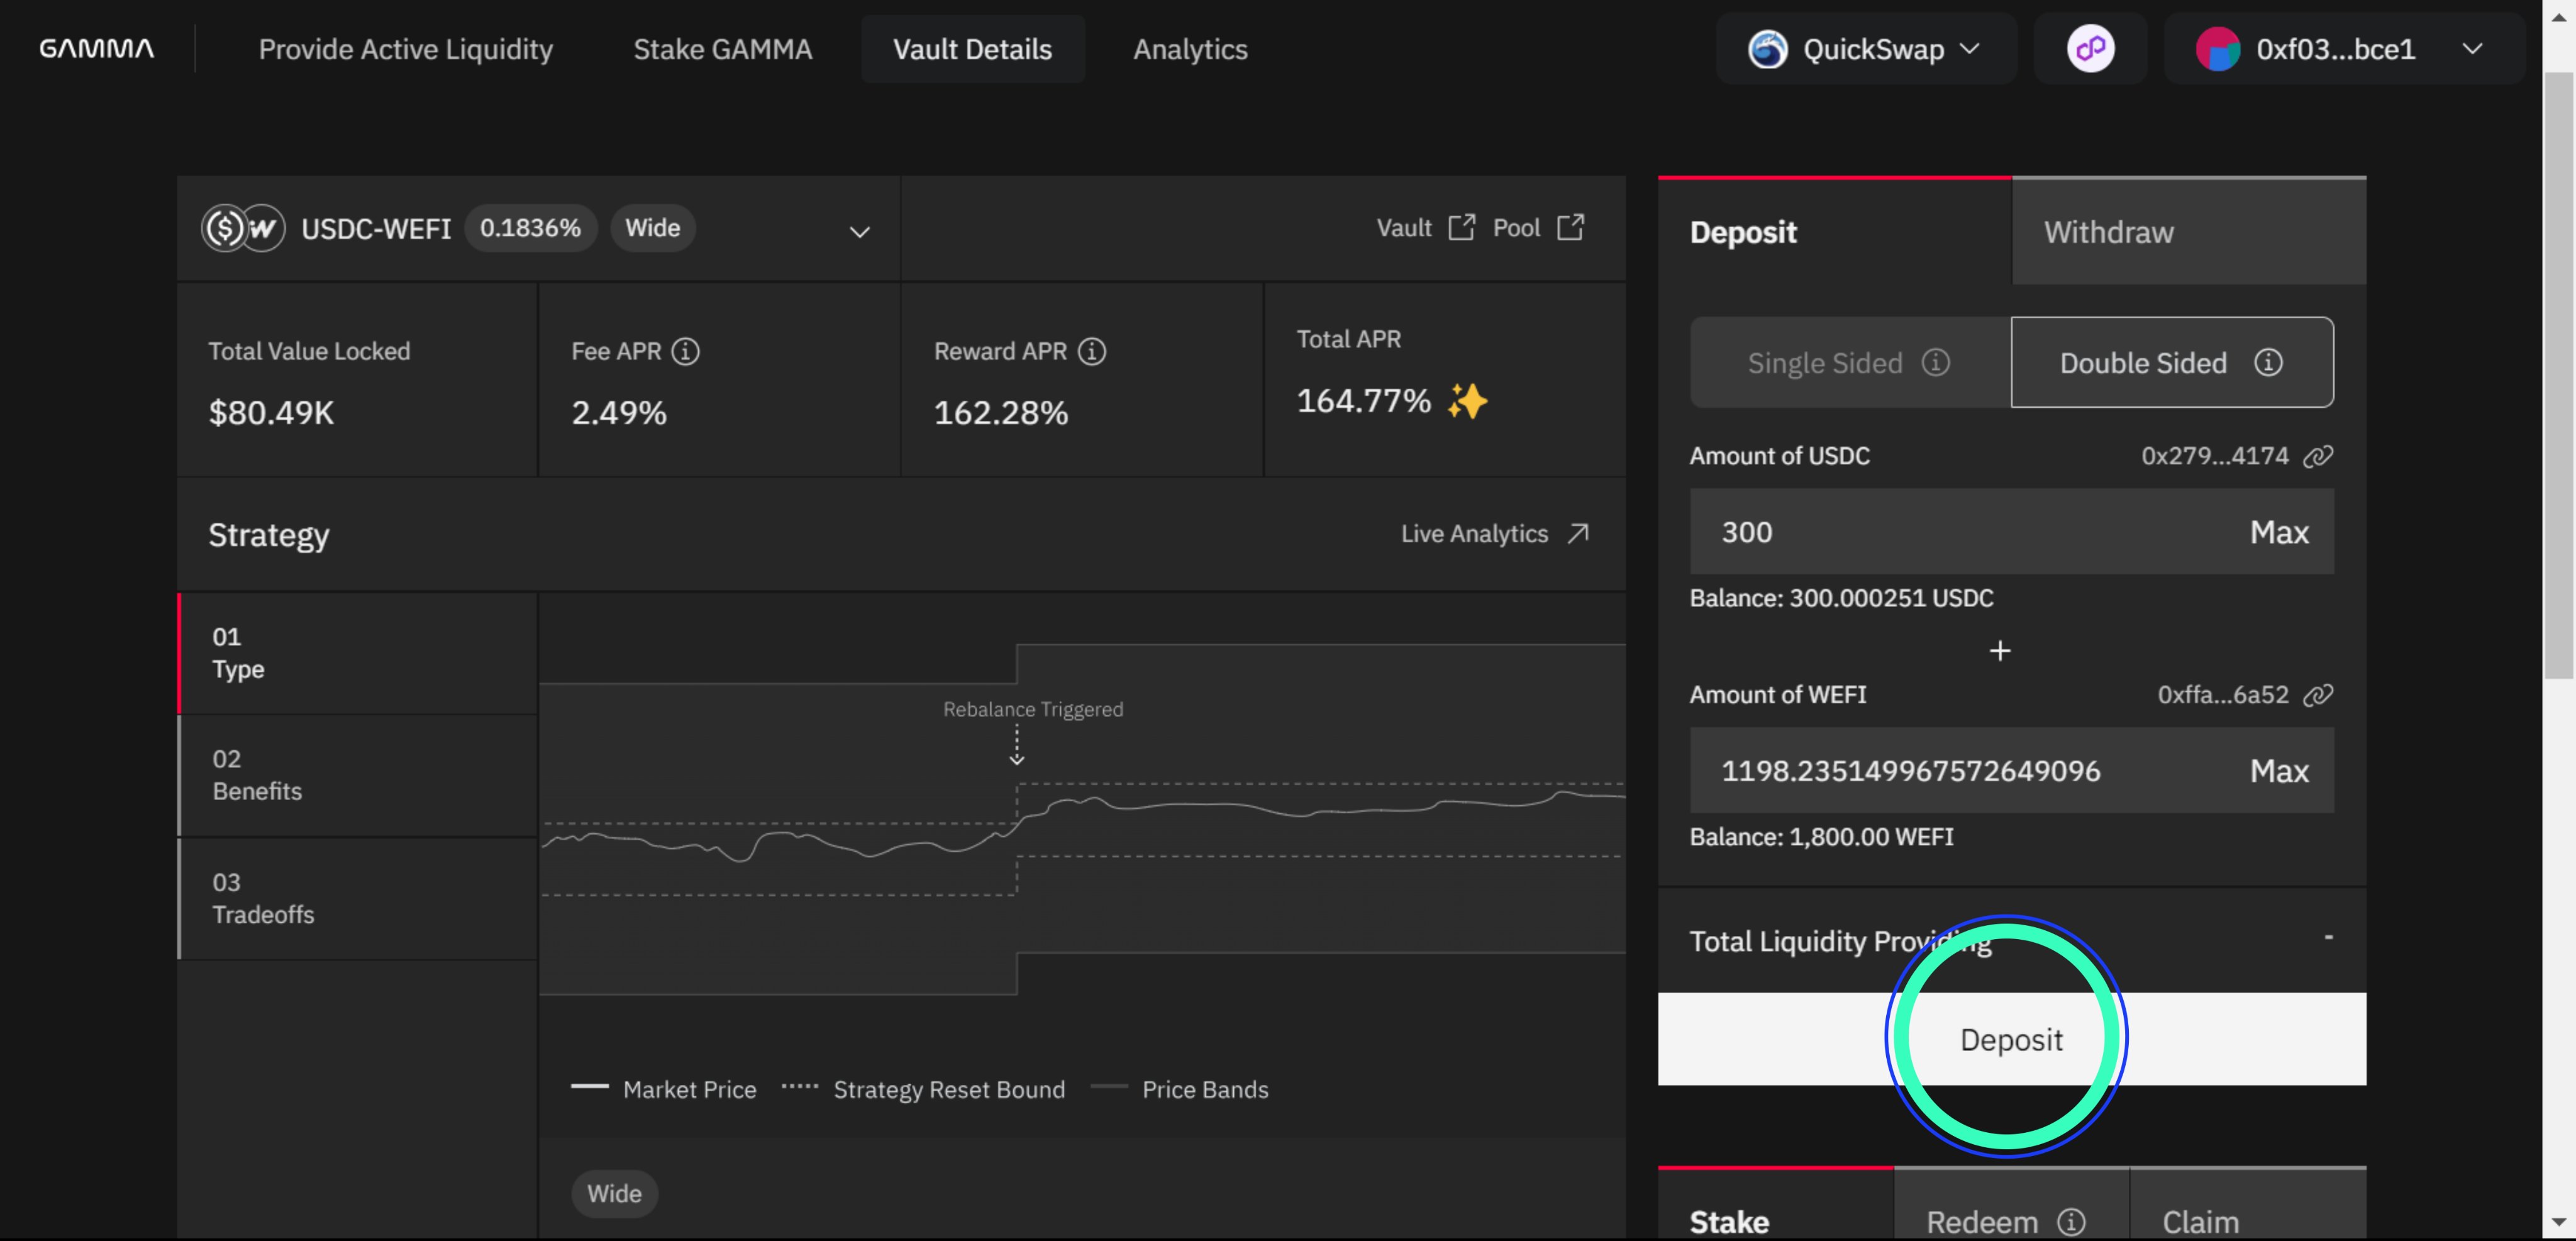Open the Provide Active Liquidity page
Viewport: 2576px width, 1241px height.
[x=405, y=49]
